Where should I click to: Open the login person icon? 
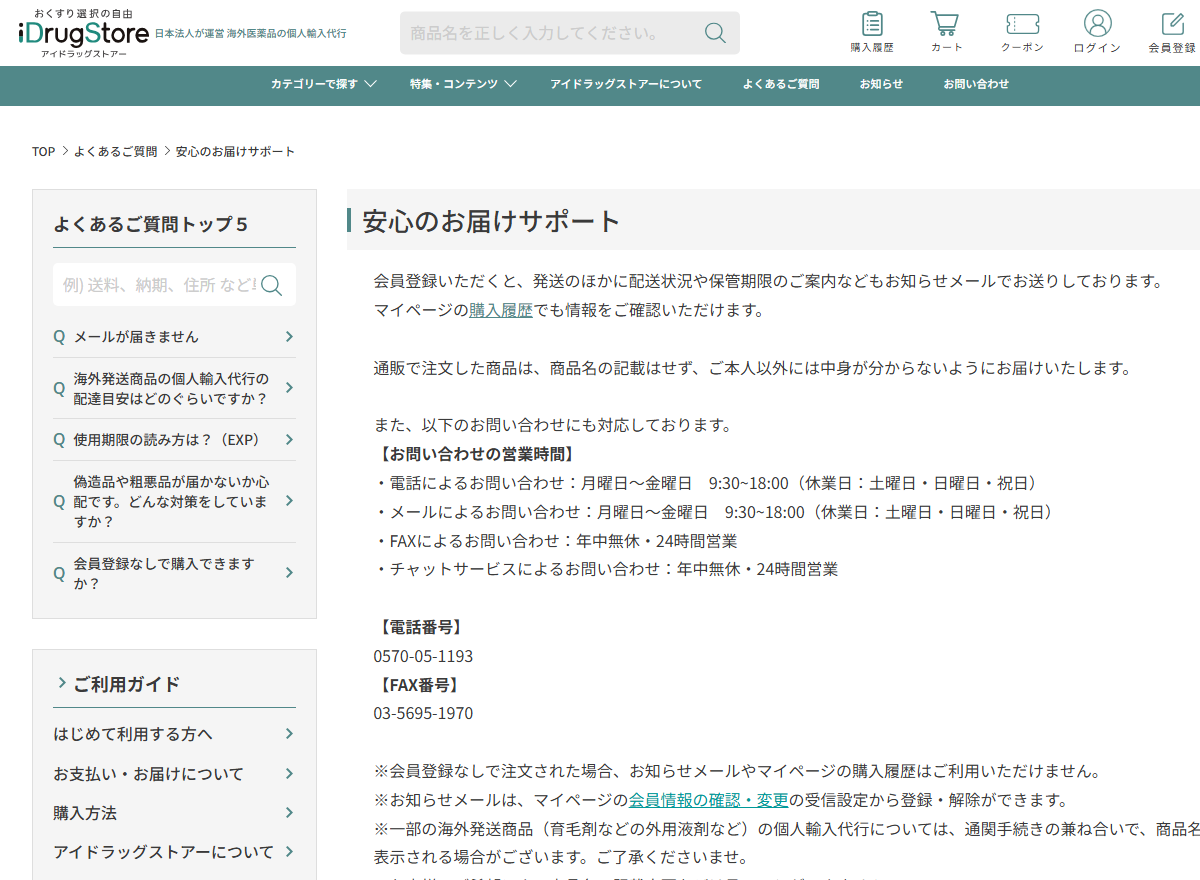click(1097, 24)
